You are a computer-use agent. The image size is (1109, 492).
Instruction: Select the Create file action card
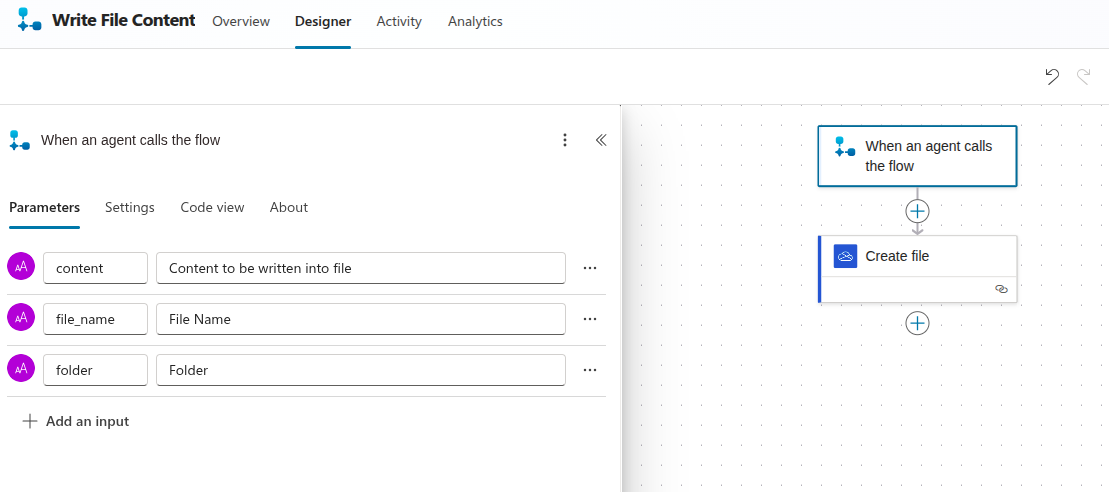coord(917,257)
